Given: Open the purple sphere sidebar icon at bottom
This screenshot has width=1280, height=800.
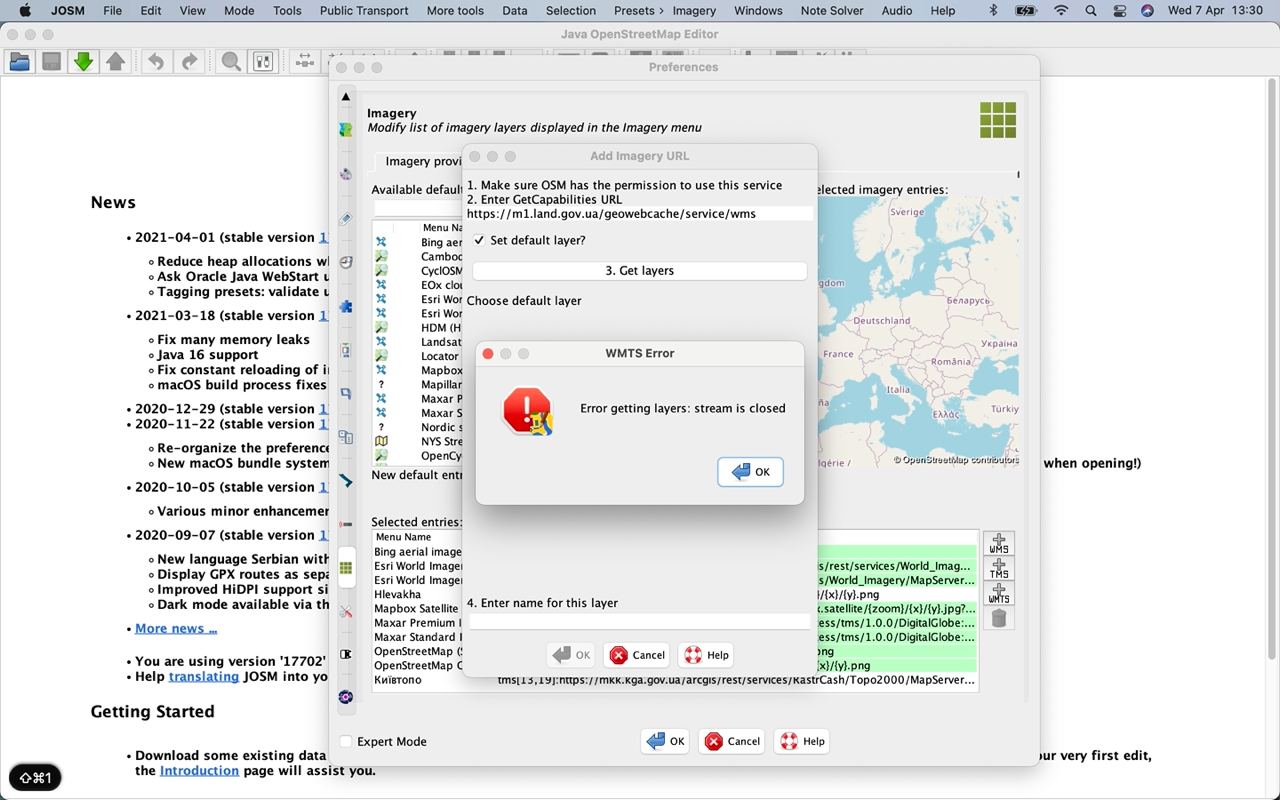Looking at the screenshot, I should pyautogui.click(x=346, y=697).
